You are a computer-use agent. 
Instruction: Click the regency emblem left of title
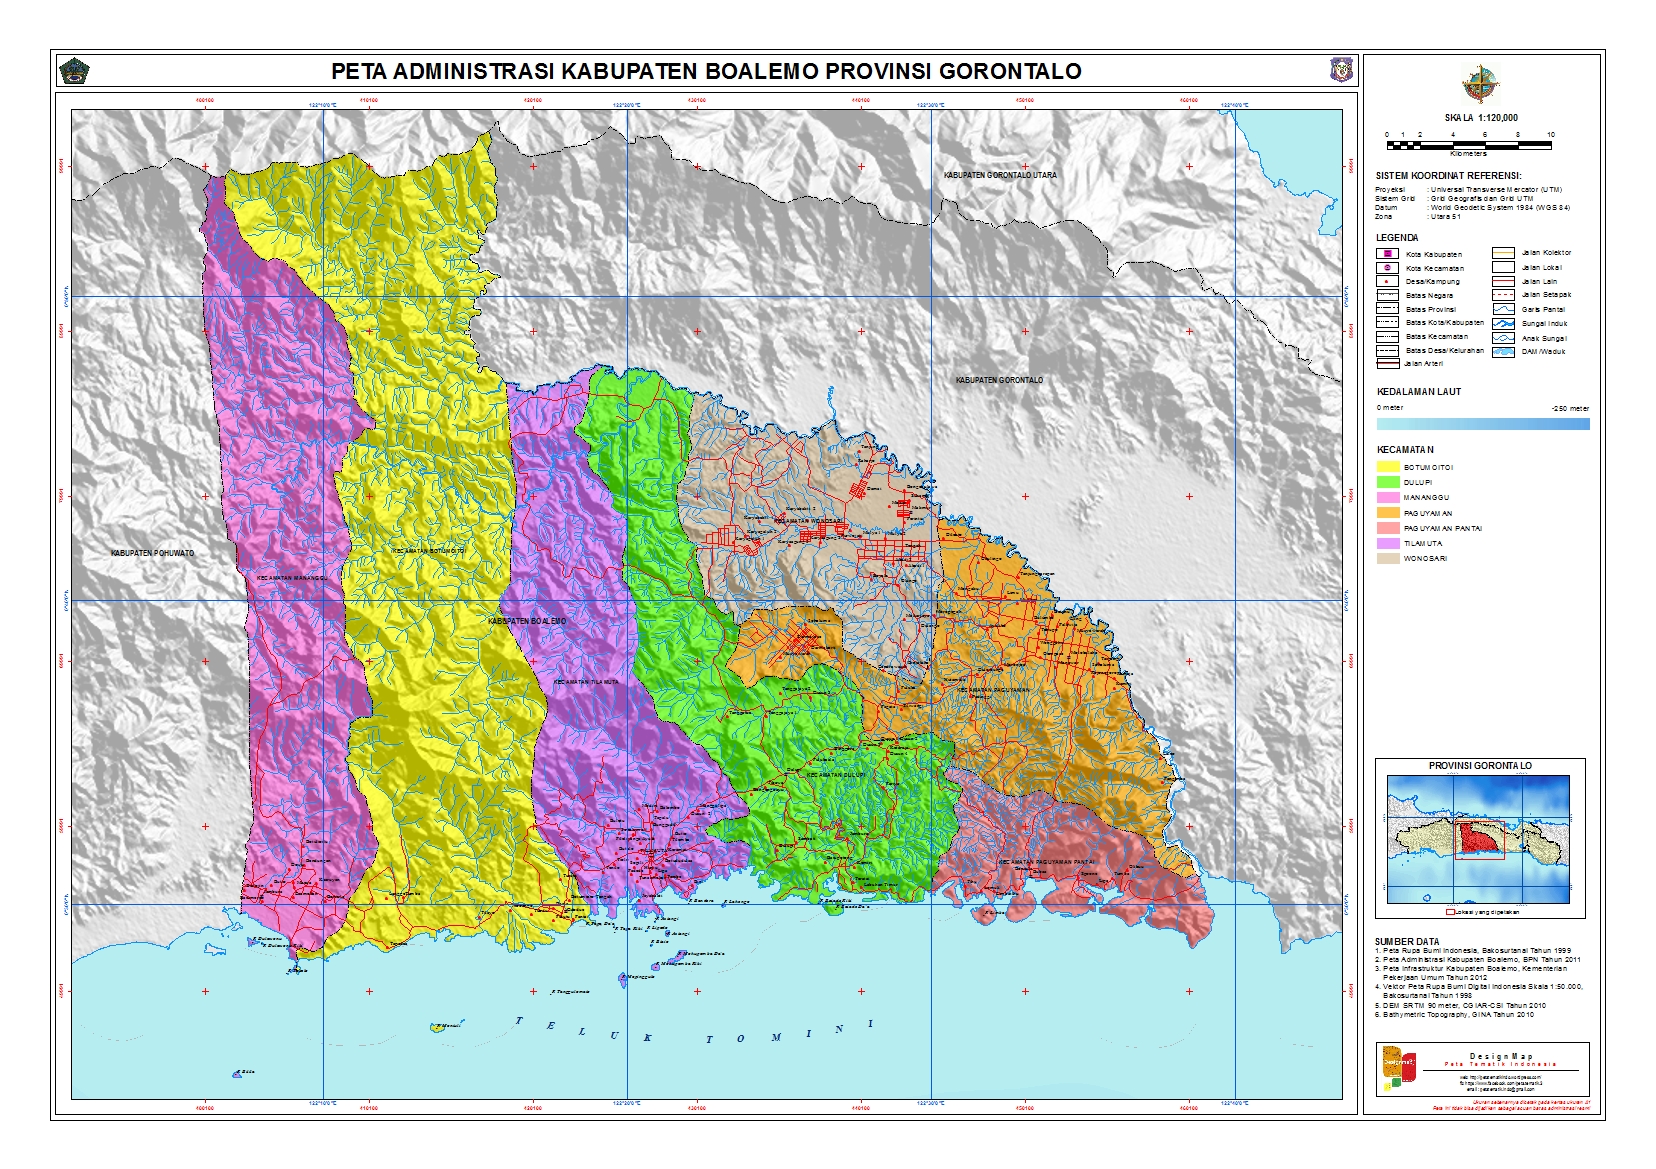pos(75,71)
